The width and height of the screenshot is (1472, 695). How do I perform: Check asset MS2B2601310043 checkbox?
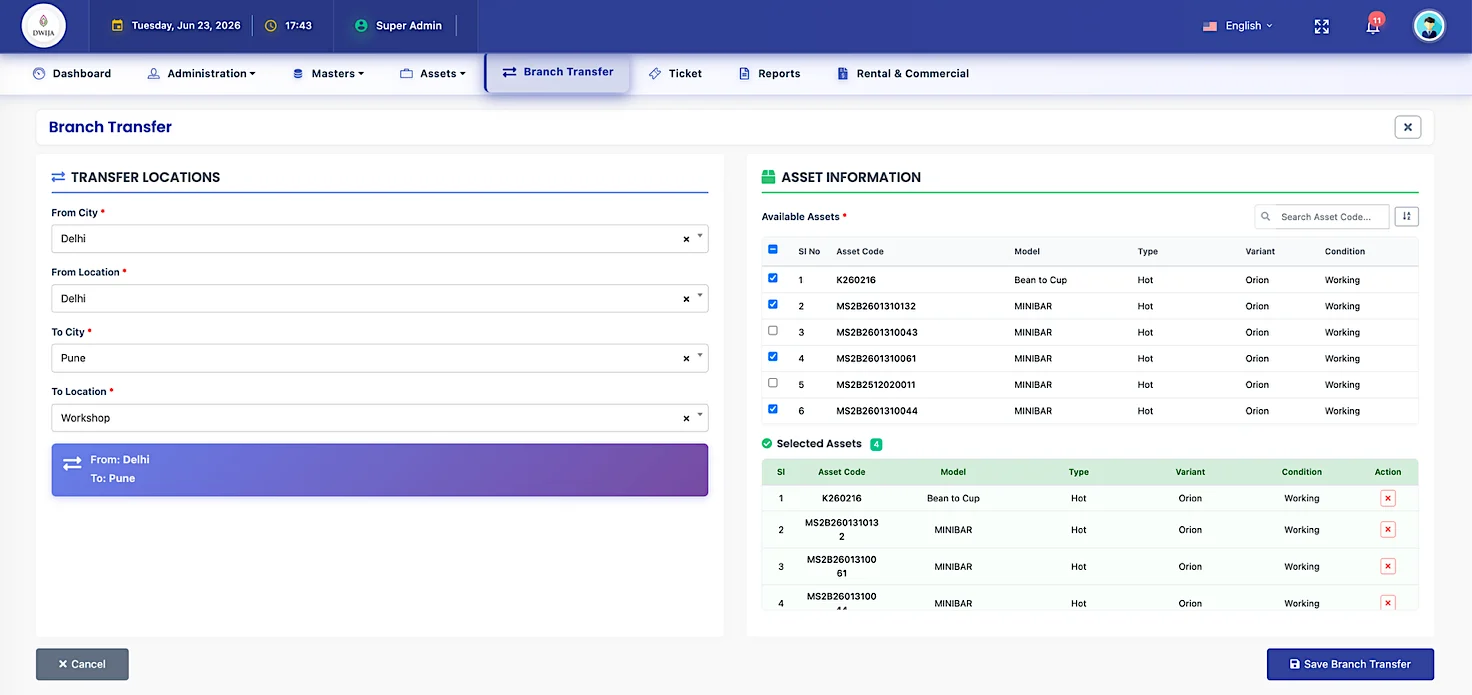tap(772, 330)
